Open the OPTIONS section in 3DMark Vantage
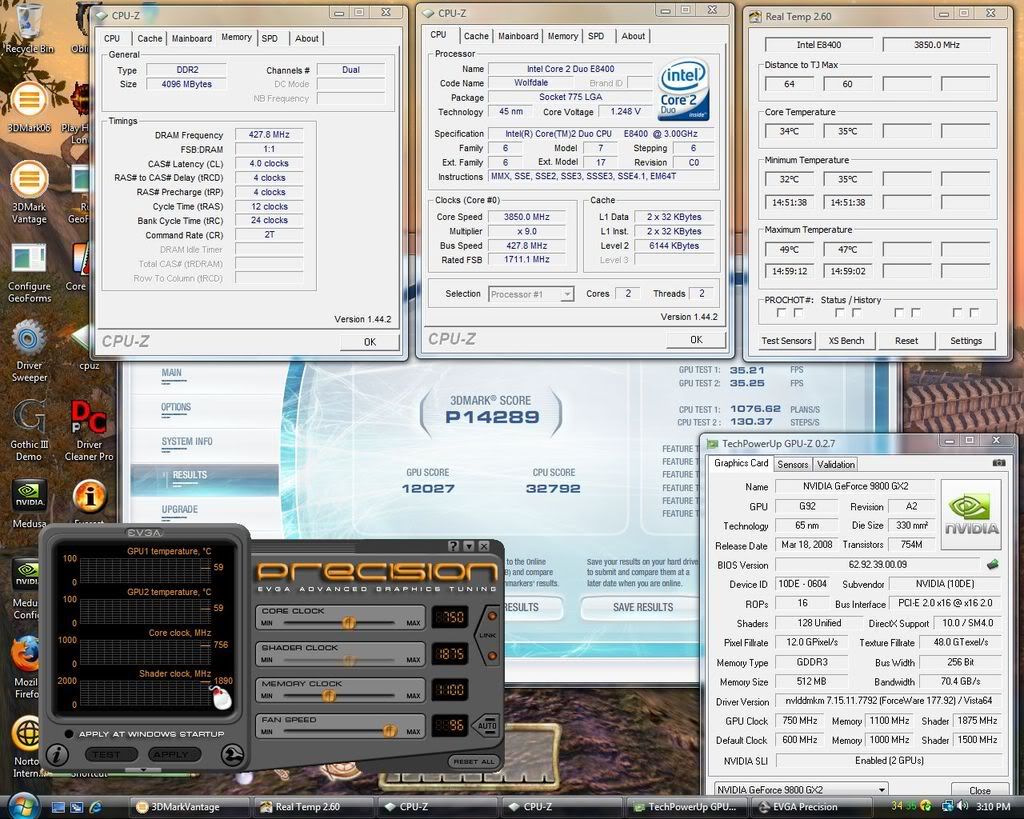The height and width of the screenshot is (819, 1024). tap(176, 408)
